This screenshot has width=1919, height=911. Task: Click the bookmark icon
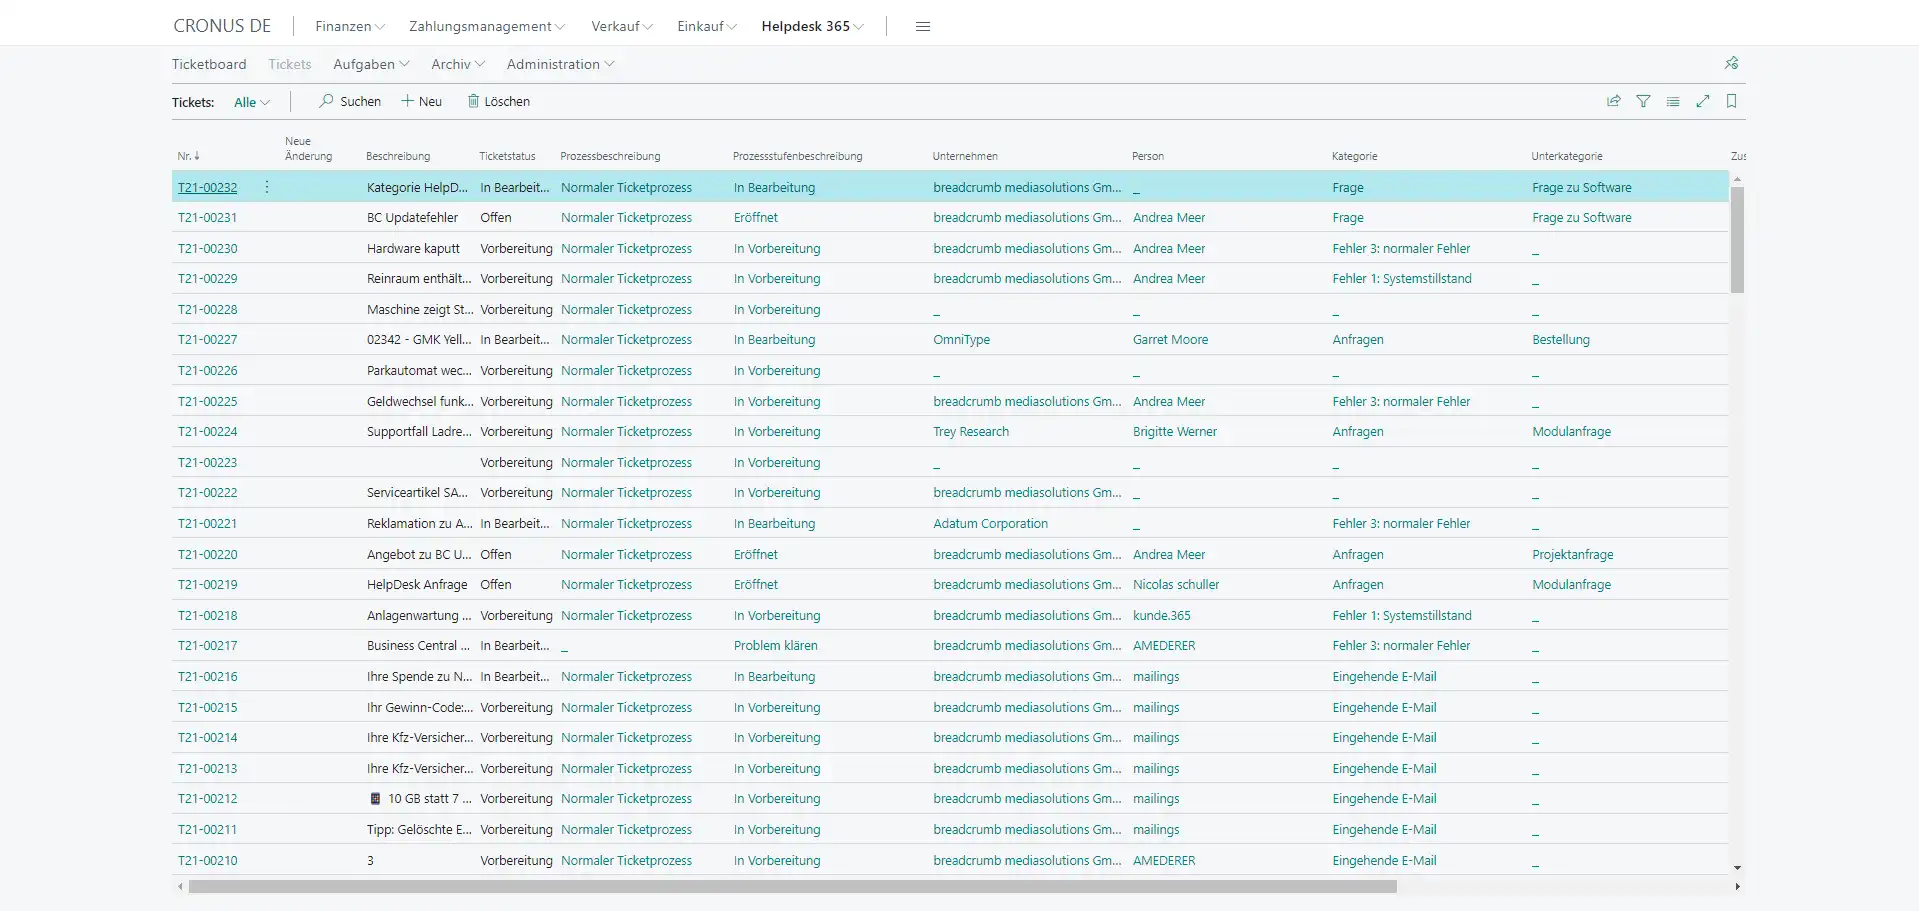tap(1732, 101)
